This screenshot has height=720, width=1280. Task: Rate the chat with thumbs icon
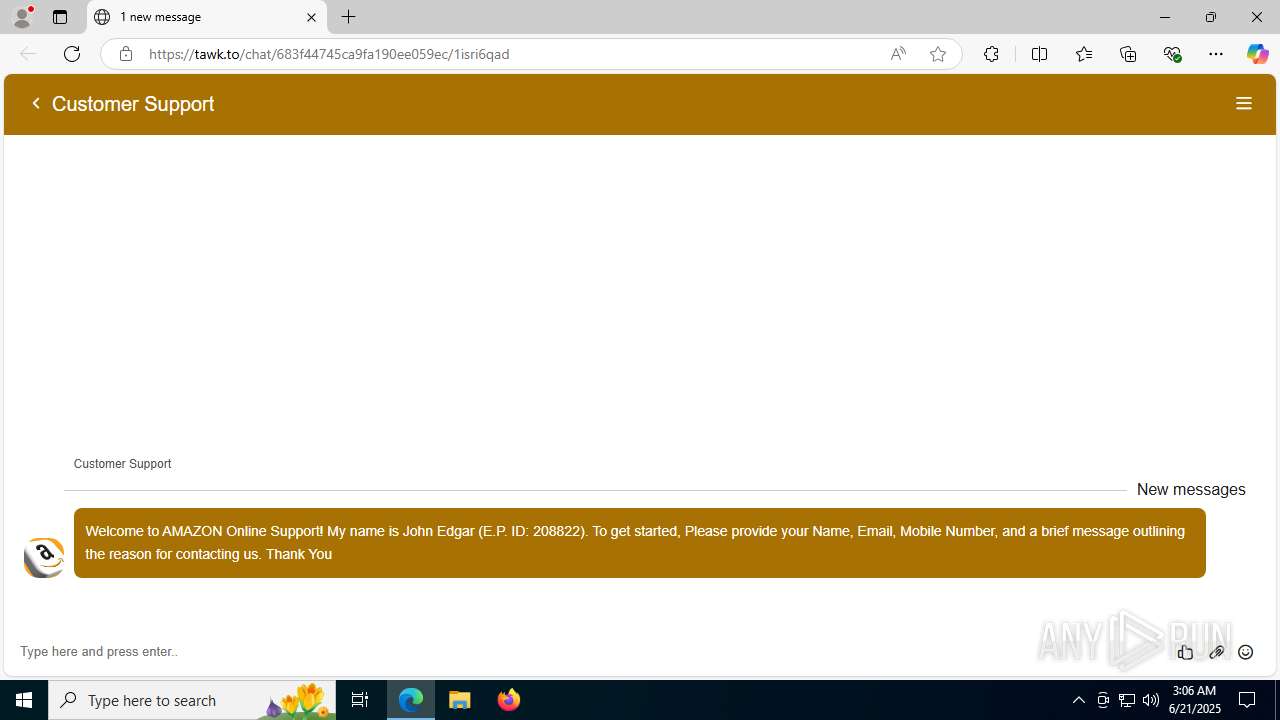(x=1185, y=652)
